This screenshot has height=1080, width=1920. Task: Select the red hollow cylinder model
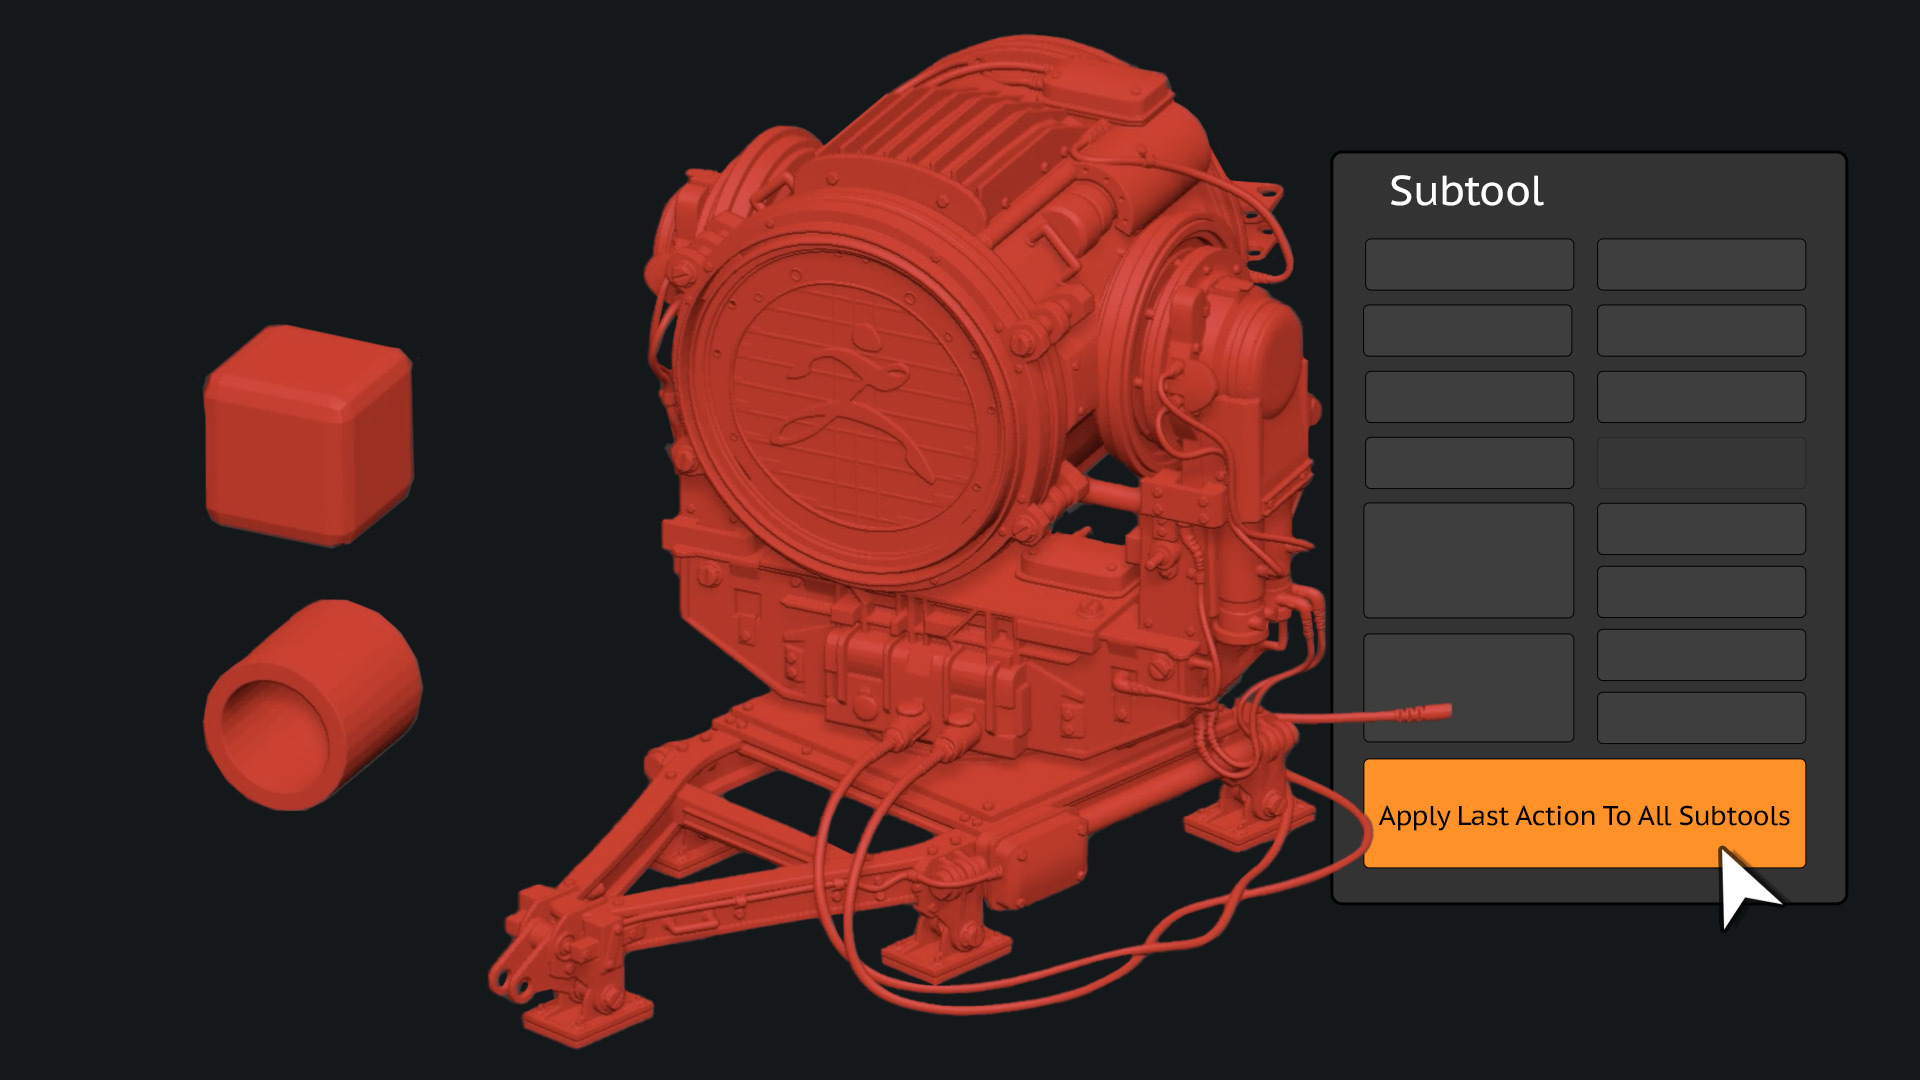point(313,705)
